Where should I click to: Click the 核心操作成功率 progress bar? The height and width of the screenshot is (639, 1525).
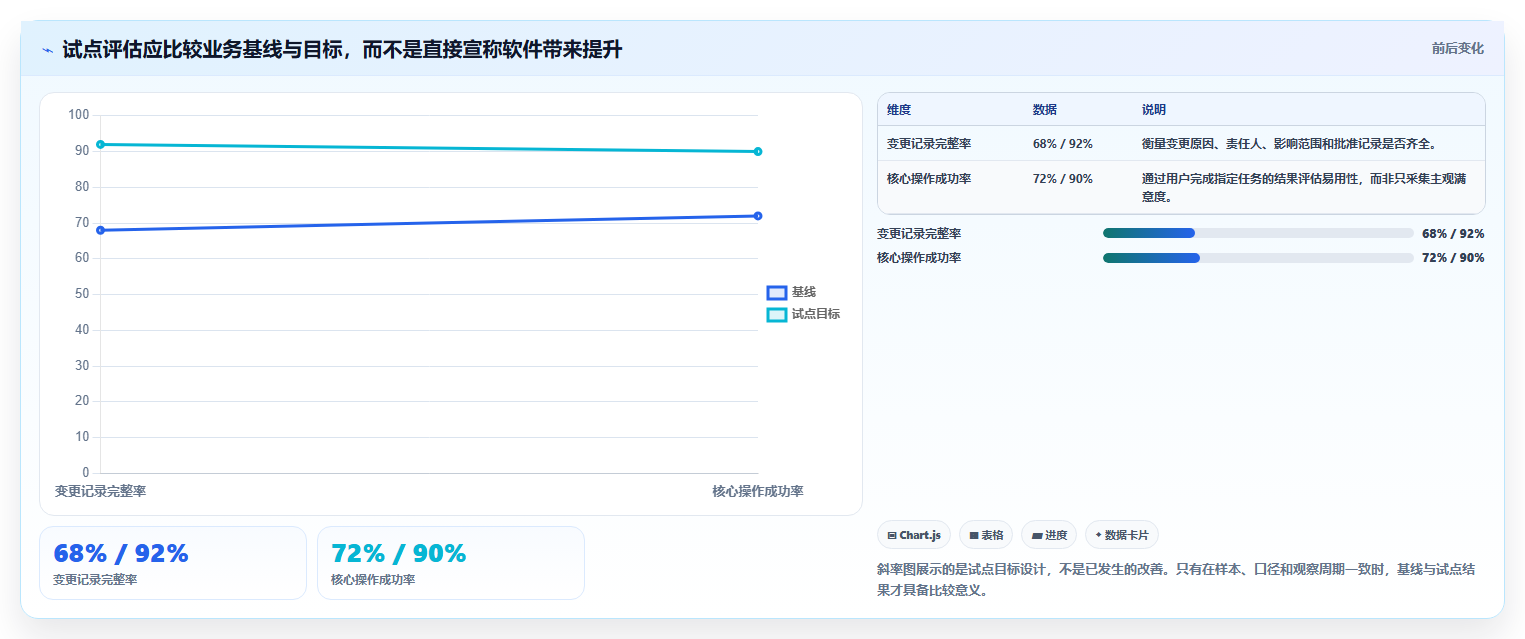(x=1258, y=258)
